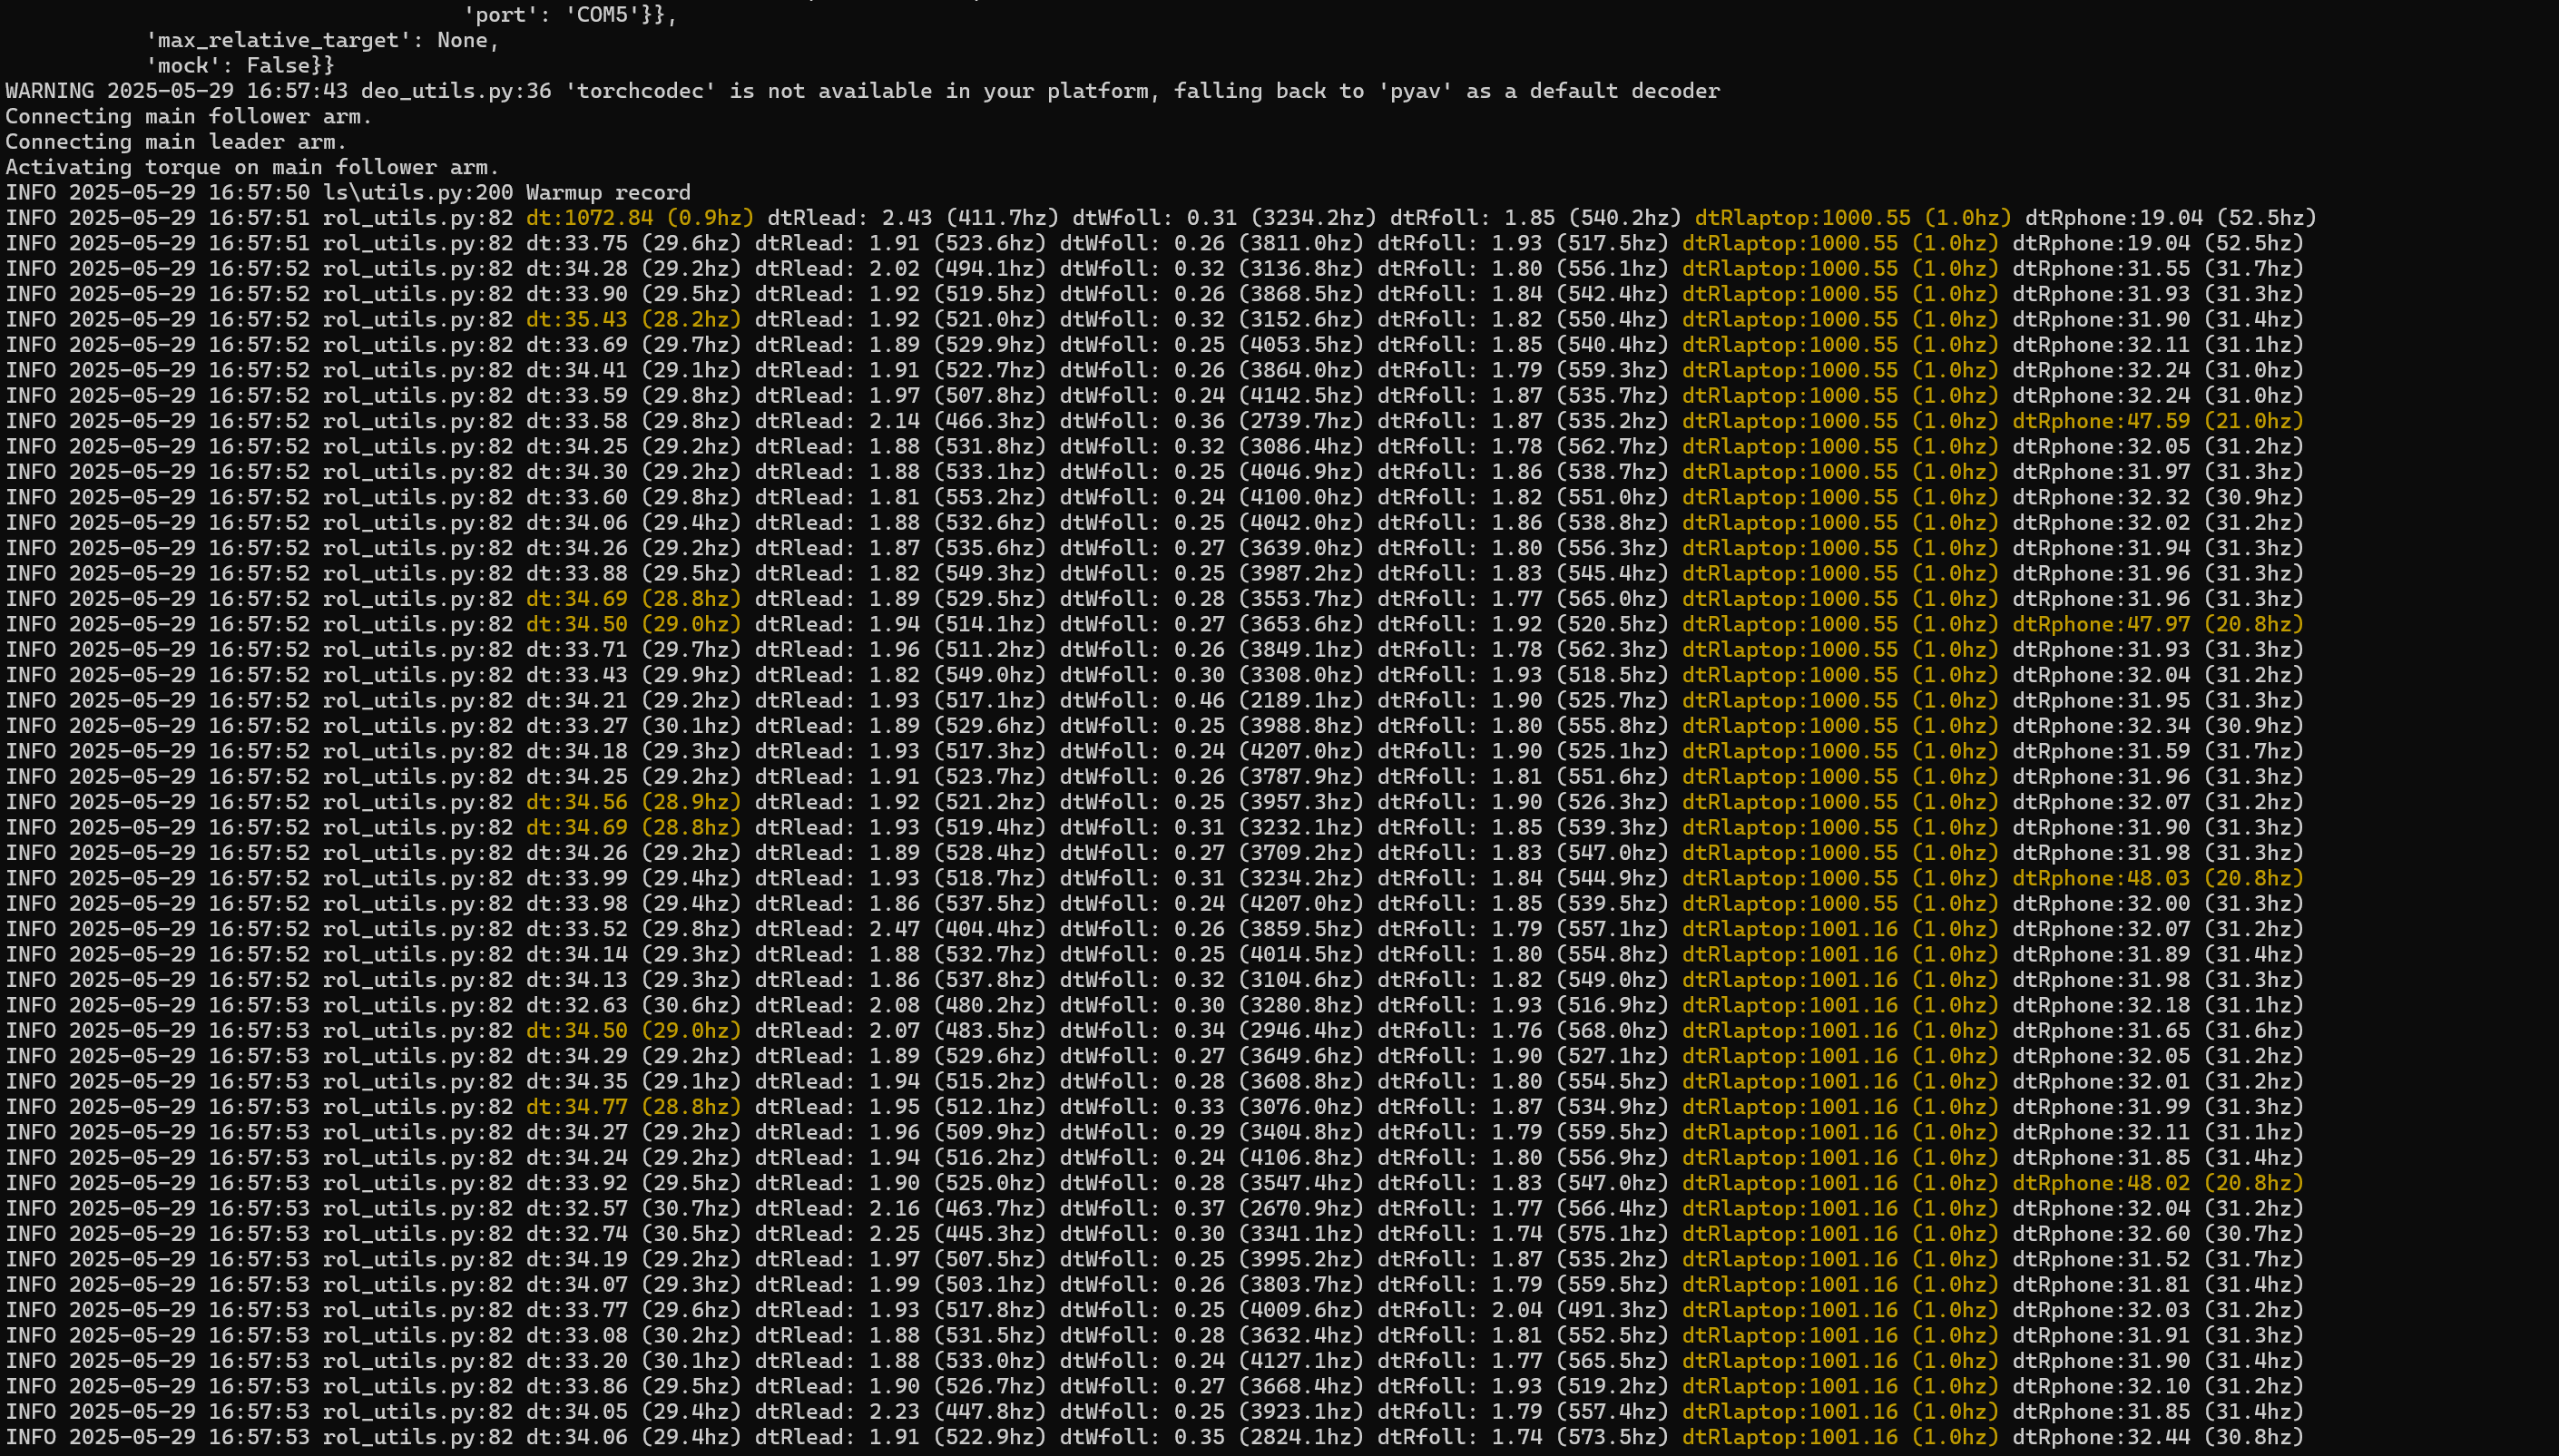Click the yellow dtRphone:48.03 (20.8hz) value
This screenshot has height=1456, width=2559.
point(2157,878)
